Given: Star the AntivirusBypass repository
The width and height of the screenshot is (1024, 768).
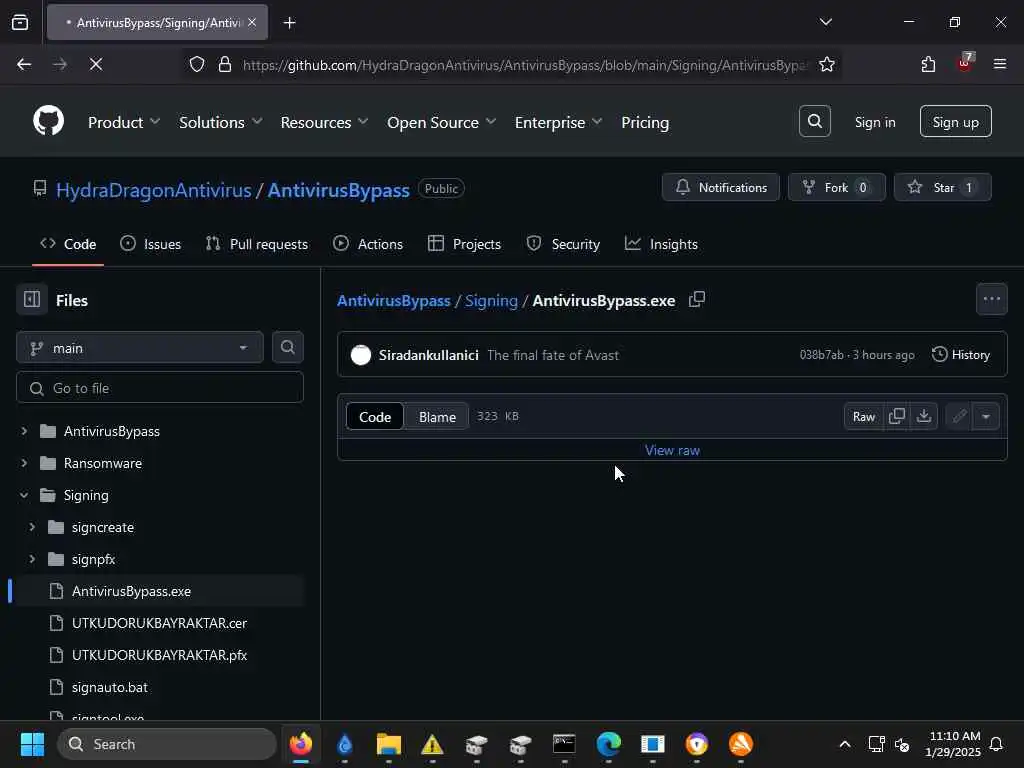Looking at the screenshot, I should [942, 187].
